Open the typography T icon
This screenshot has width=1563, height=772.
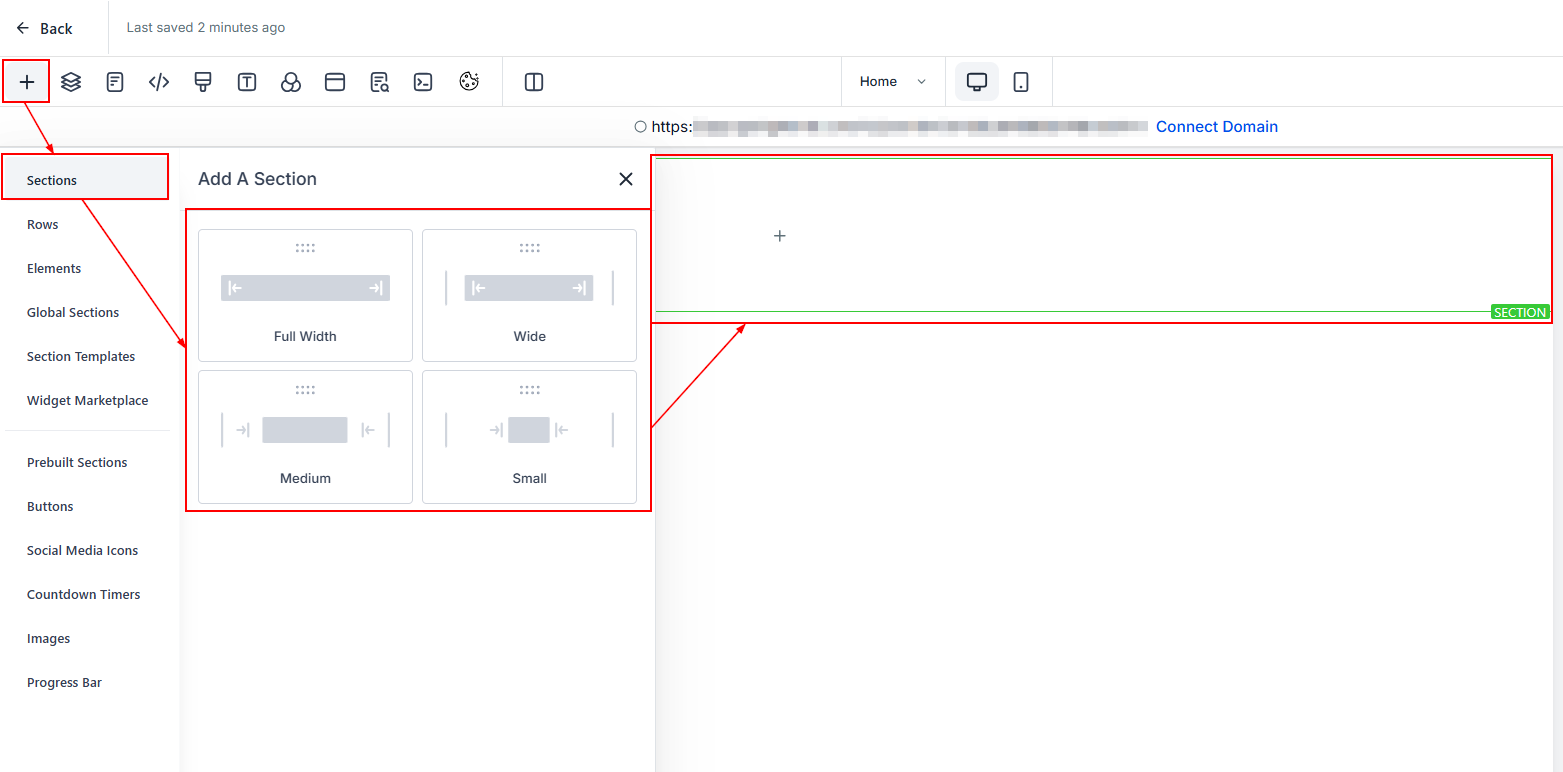coord(247,82)
